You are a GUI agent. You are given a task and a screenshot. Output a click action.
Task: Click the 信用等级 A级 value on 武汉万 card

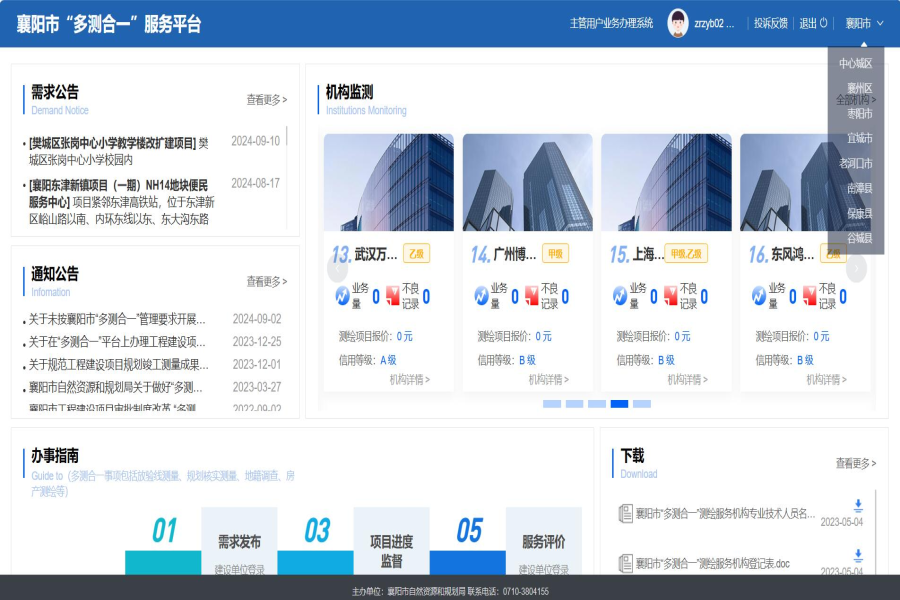pyautogui.click(x=388, y=360)
